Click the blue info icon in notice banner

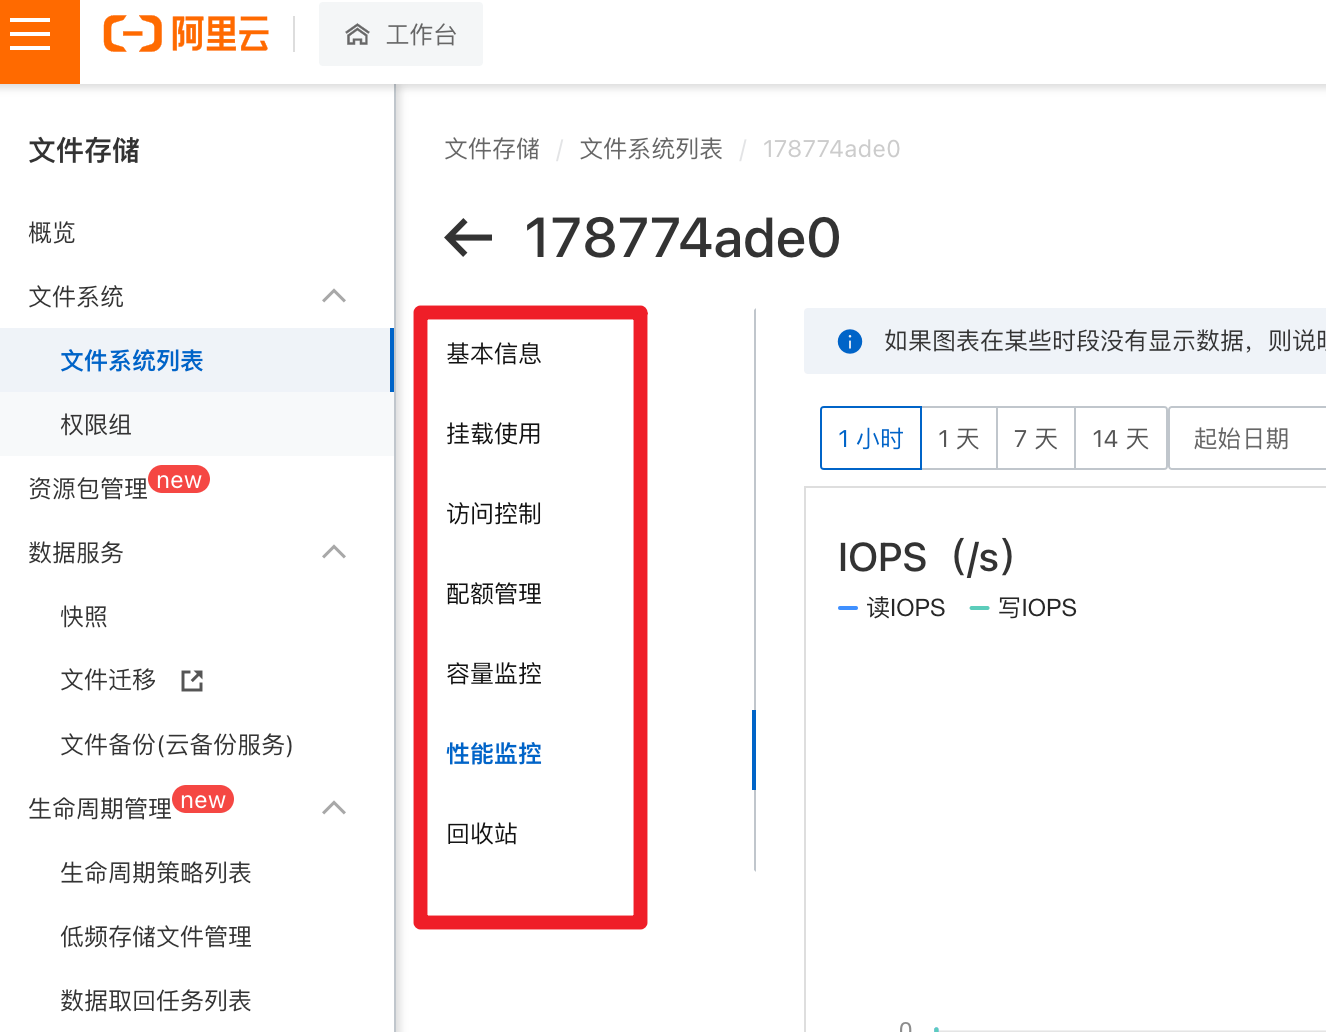pyautogui.click(x=849, y=341)
